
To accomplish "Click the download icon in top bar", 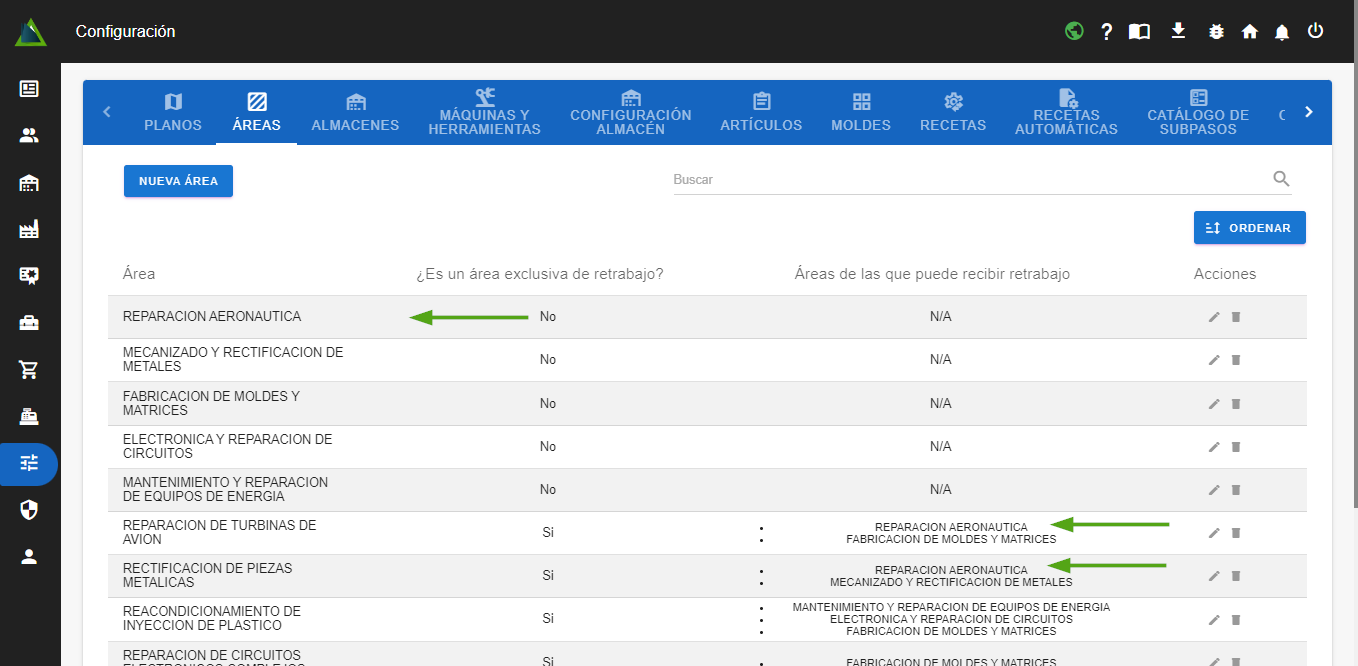I will pos(1178,31).
